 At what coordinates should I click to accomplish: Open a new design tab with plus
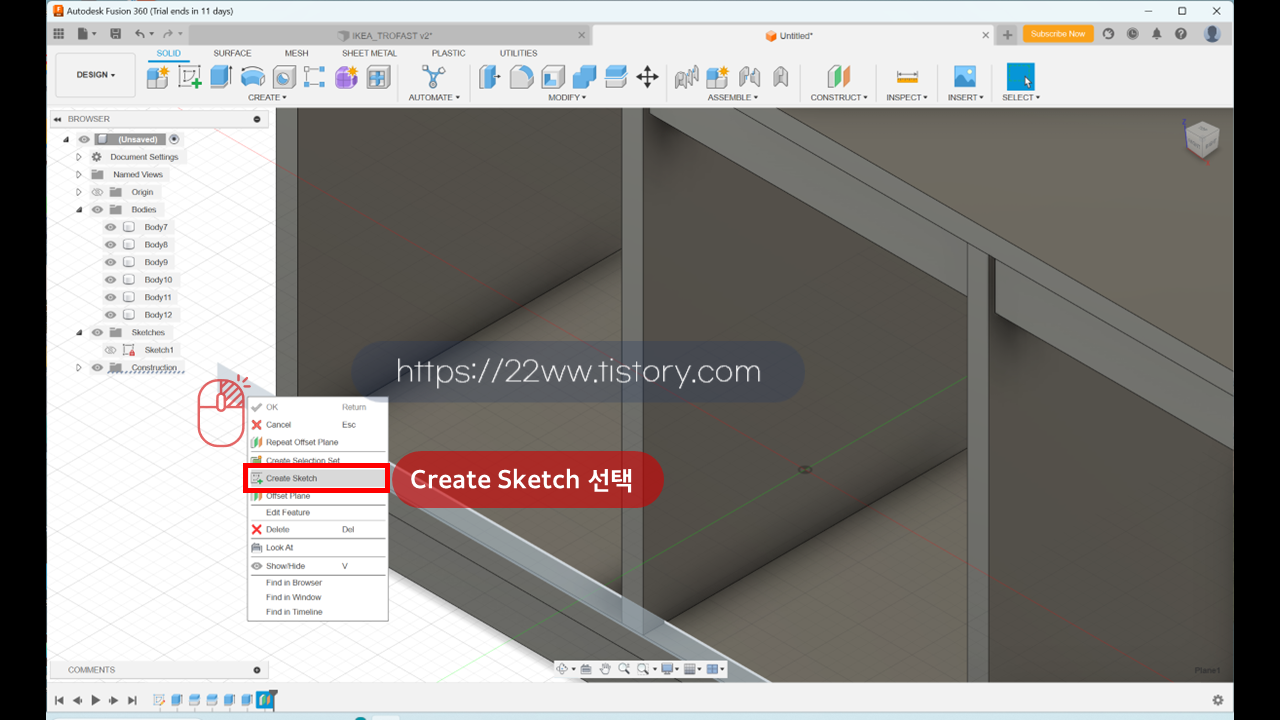(1007, 35)
